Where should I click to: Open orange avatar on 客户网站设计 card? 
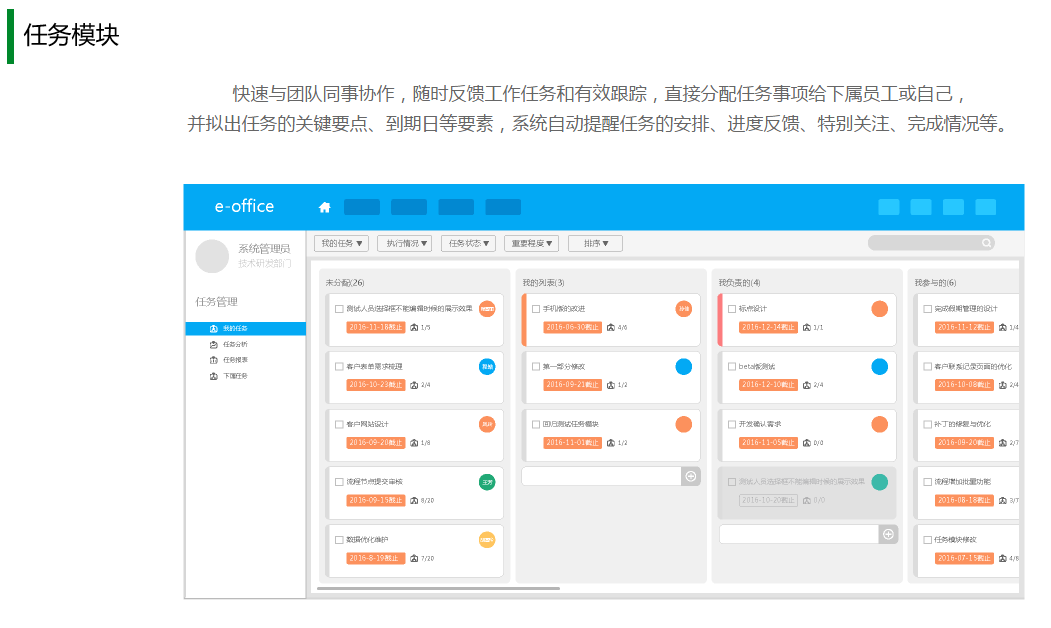[487, 424]
